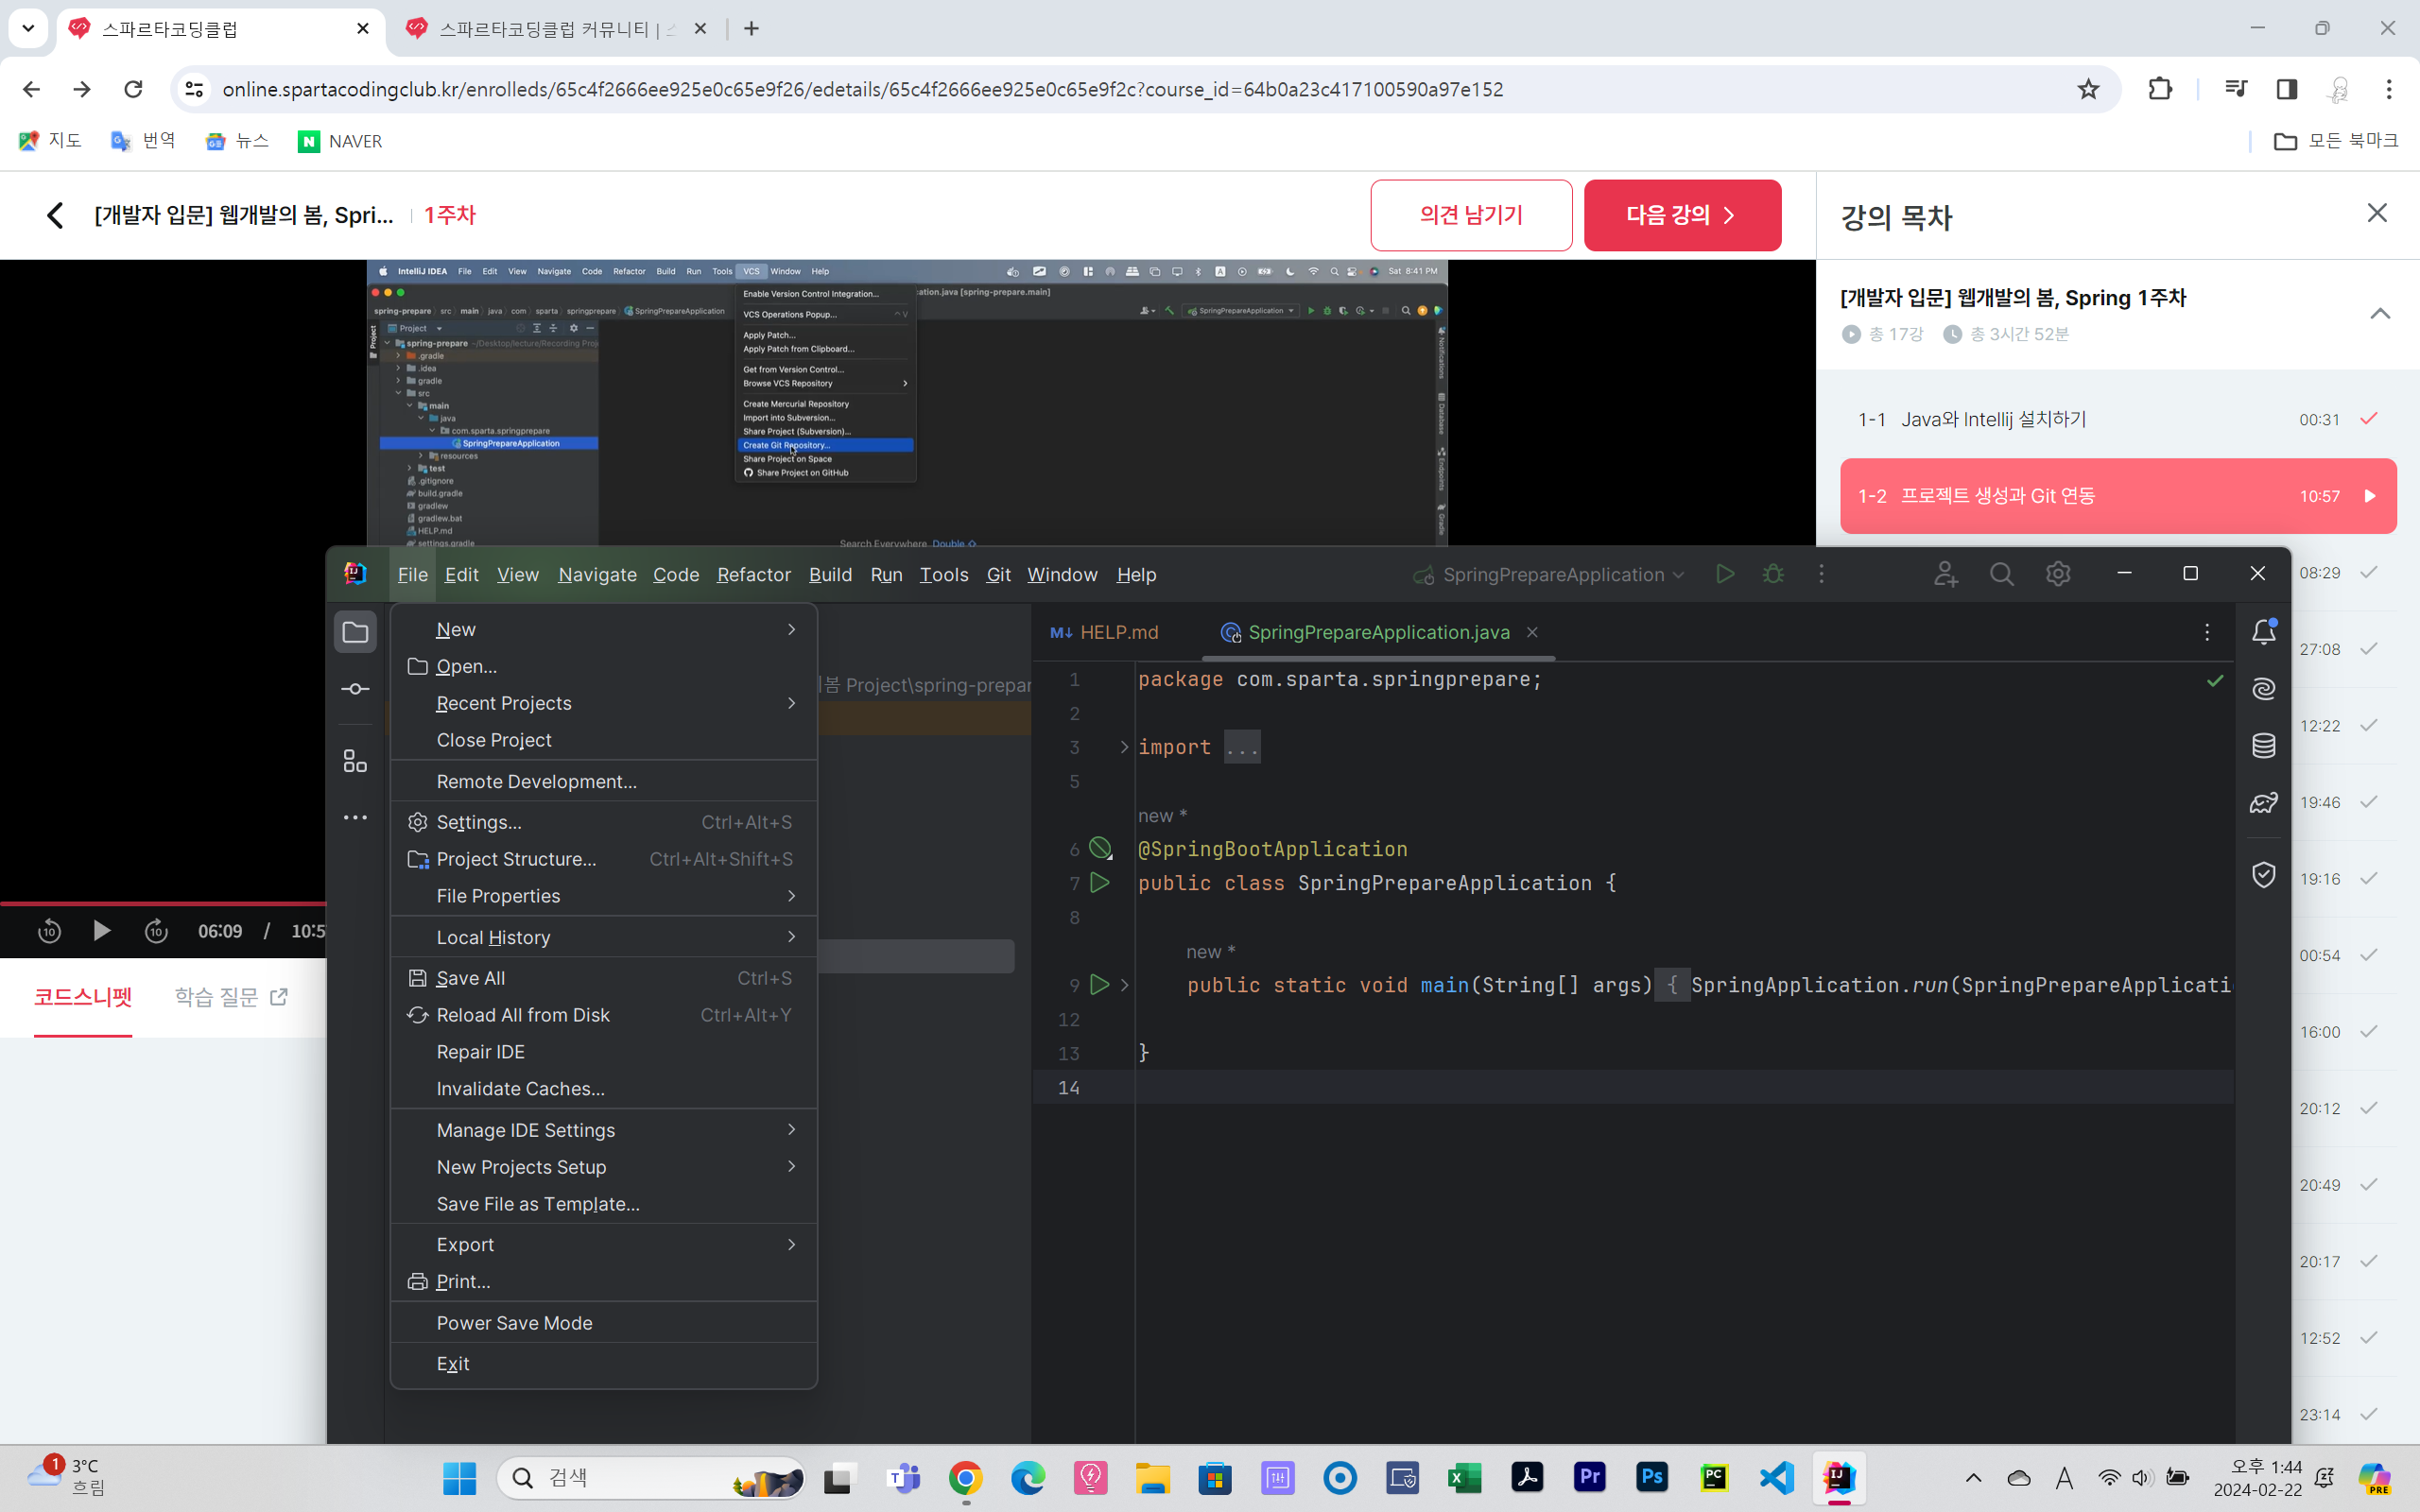This screenshot has width=2420, height=1512.
Task: Switch to the HELP.md editor tab
Action: click(x=1104, y=632)
